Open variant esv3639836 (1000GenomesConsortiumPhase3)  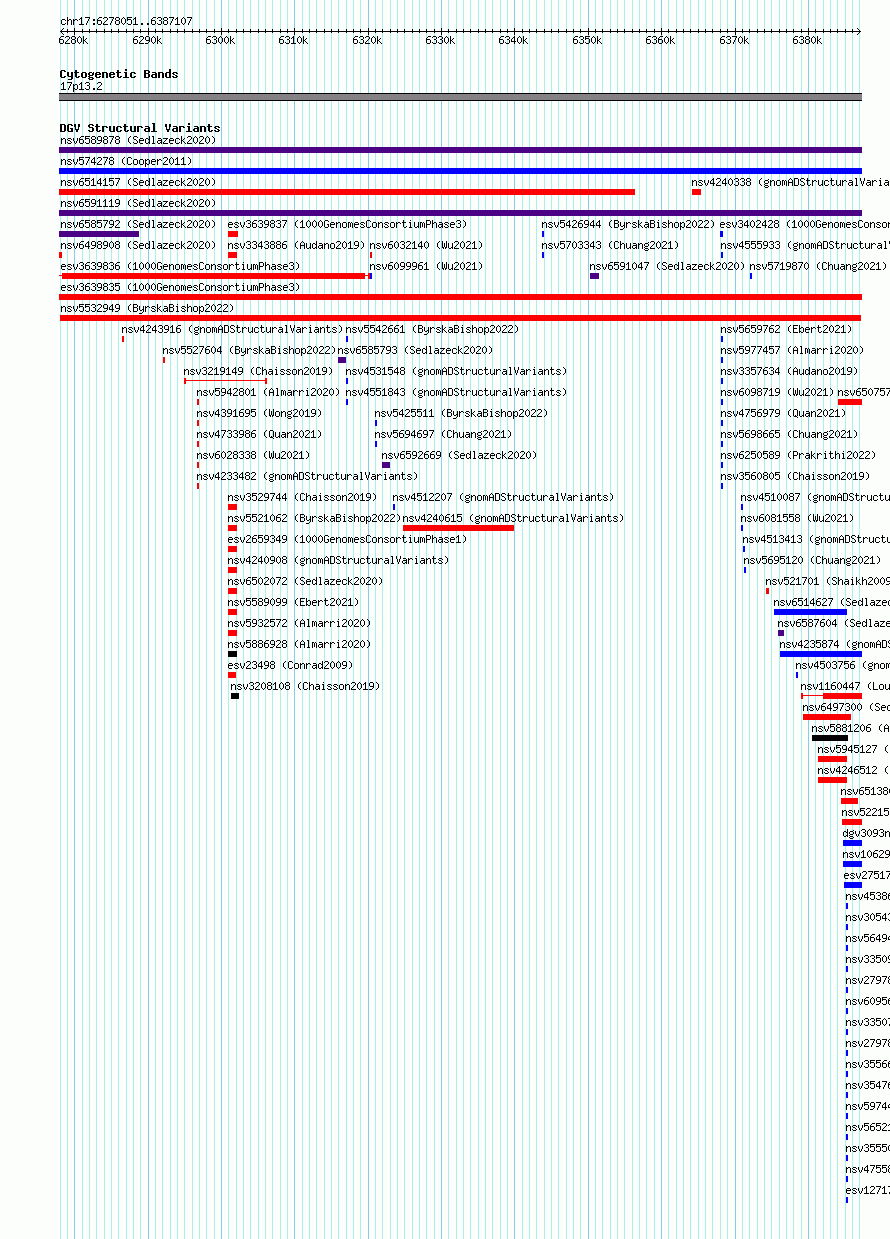180,266
